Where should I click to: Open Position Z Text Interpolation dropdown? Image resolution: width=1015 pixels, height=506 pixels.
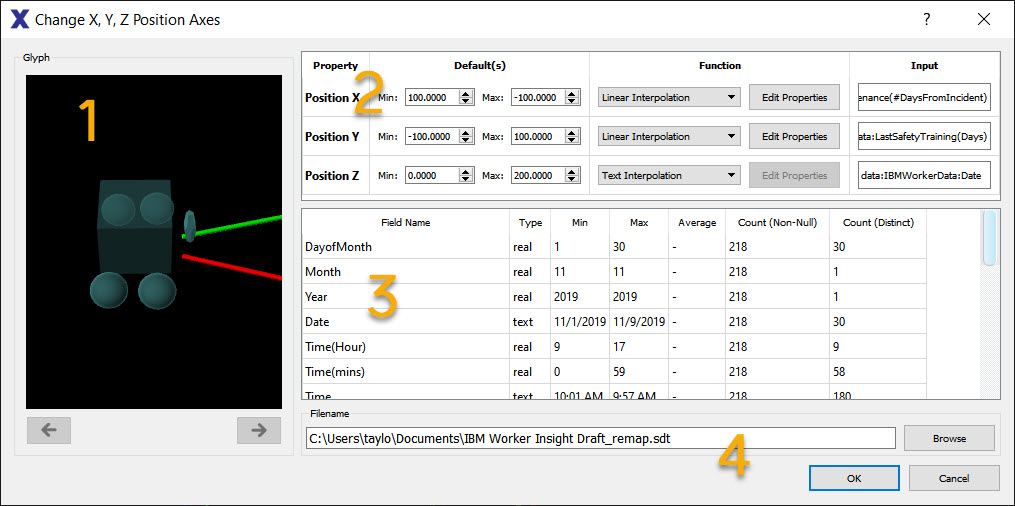(x=669, y=175)
